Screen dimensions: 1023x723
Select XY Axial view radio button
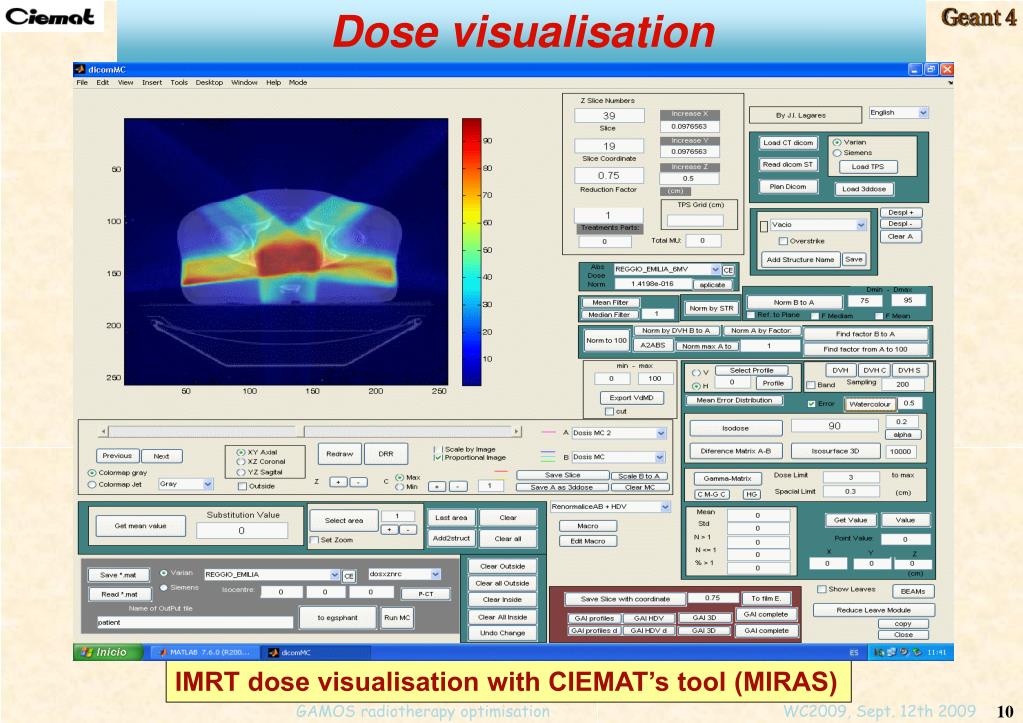pyautogui.click(x=241, y=452)
